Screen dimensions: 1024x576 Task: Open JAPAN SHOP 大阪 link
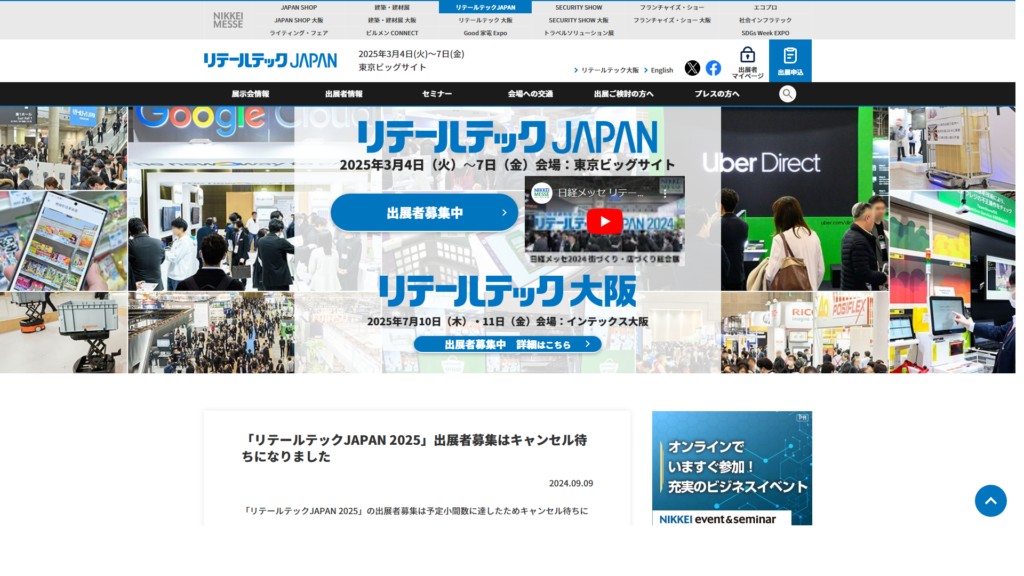pyautogui.click(x=301, y=20)
